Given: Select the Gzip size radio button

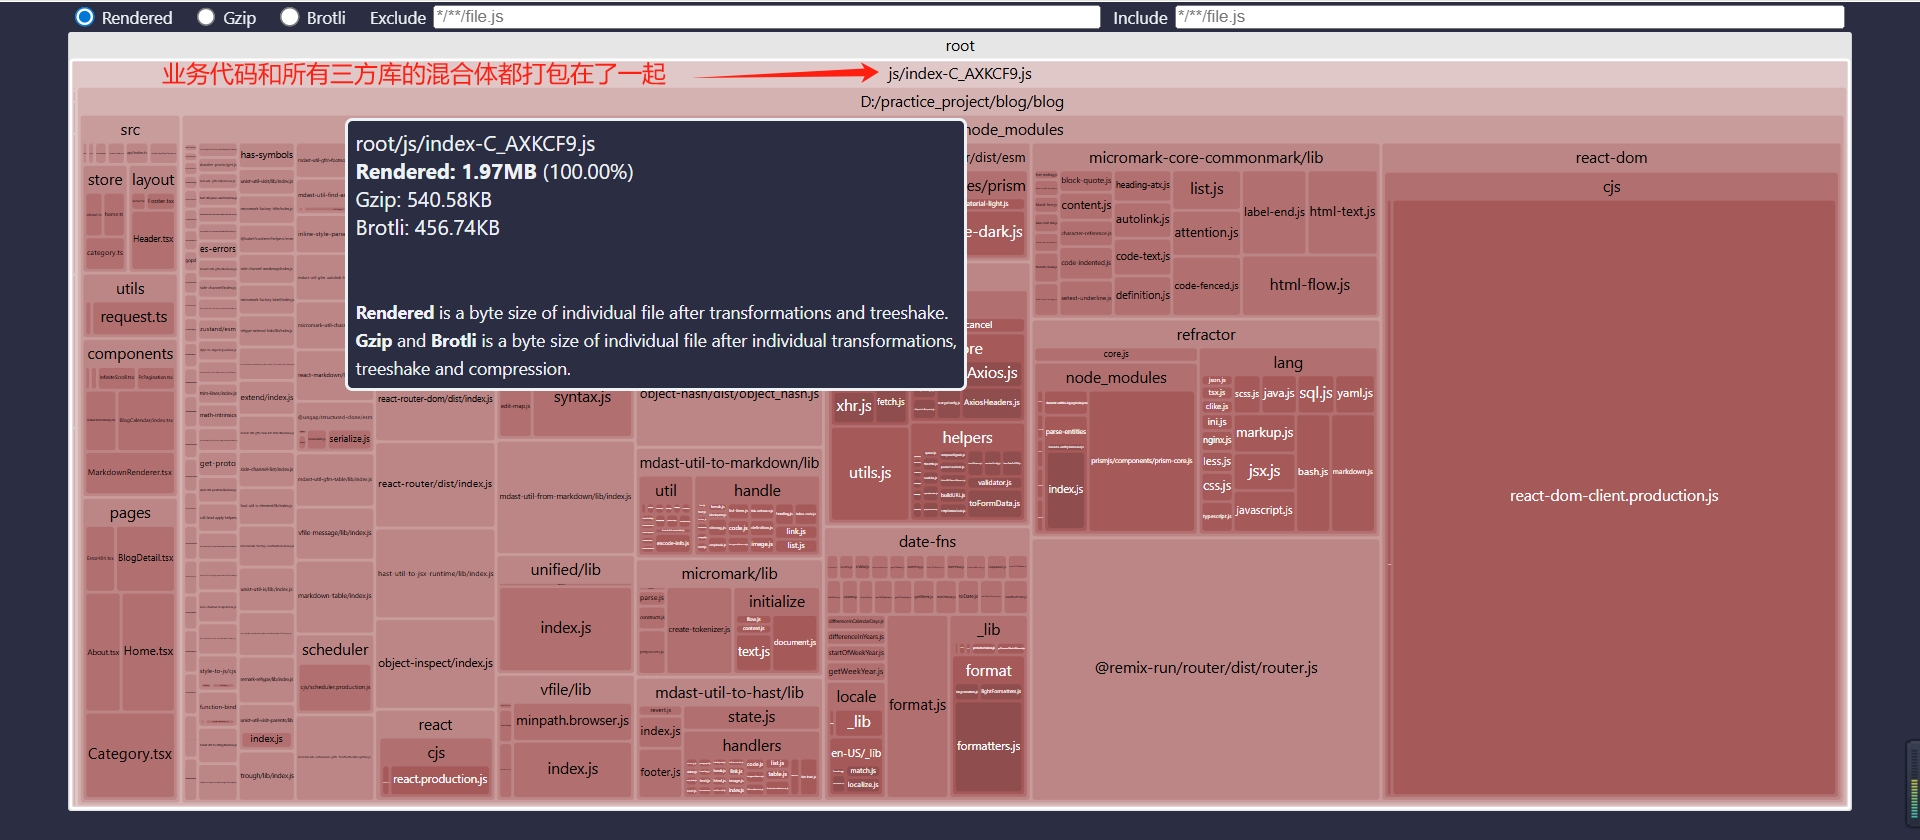Looking at the screenshot, I should pos(207,17).
